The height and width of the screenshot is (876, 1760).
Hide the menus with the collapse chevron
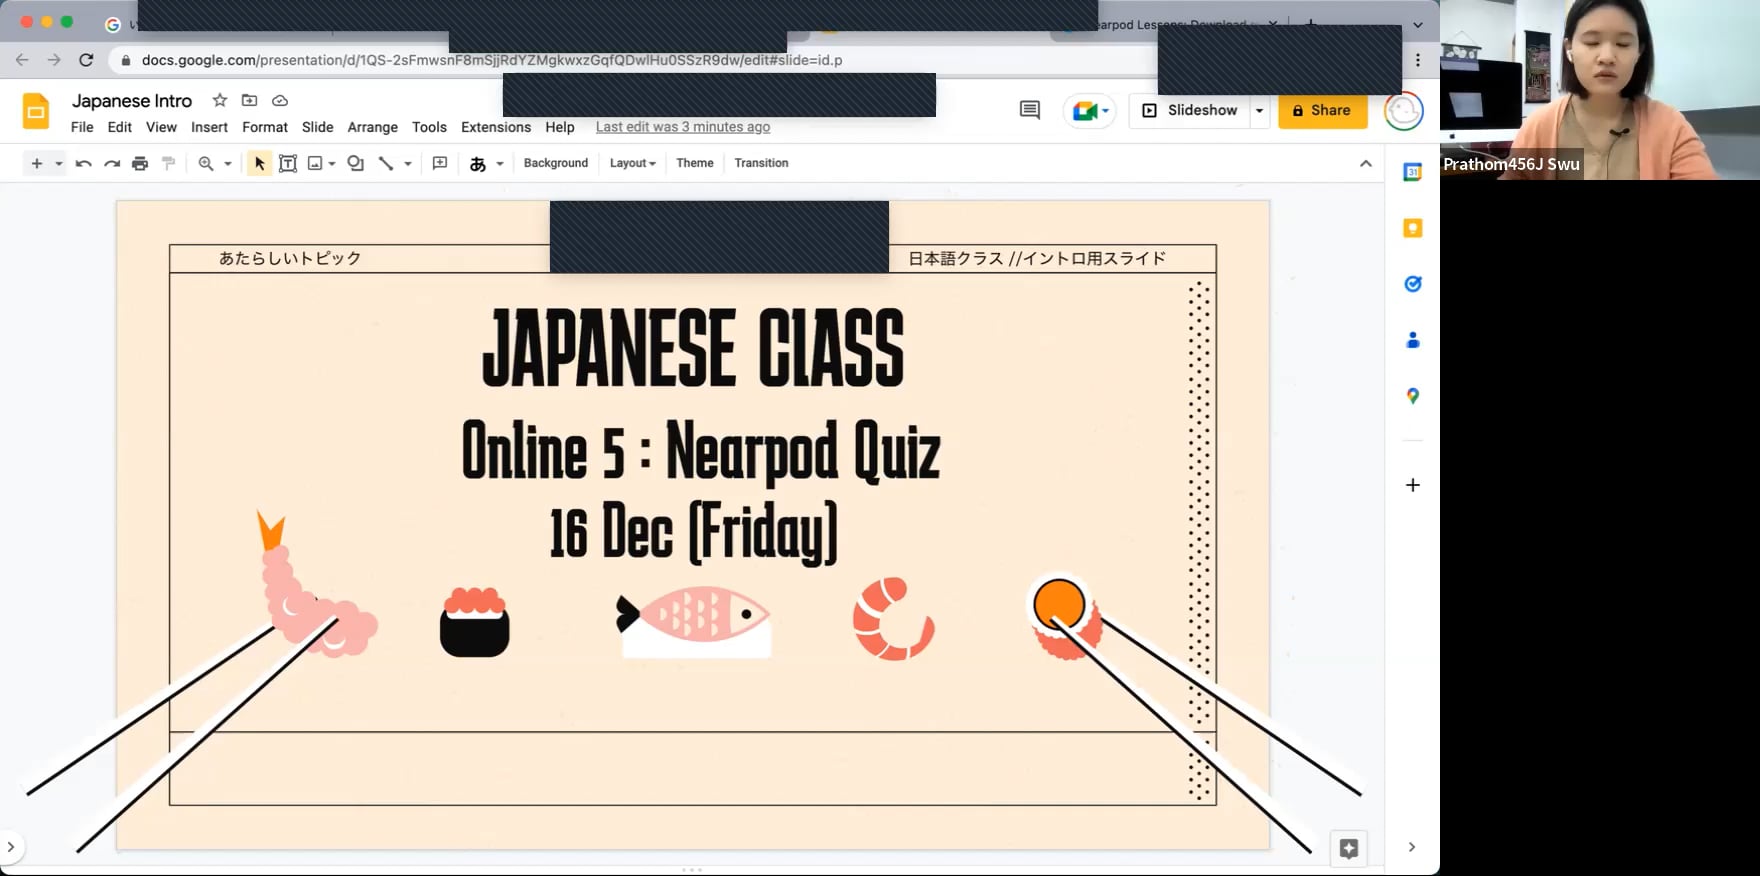(x=1366, y=163)
